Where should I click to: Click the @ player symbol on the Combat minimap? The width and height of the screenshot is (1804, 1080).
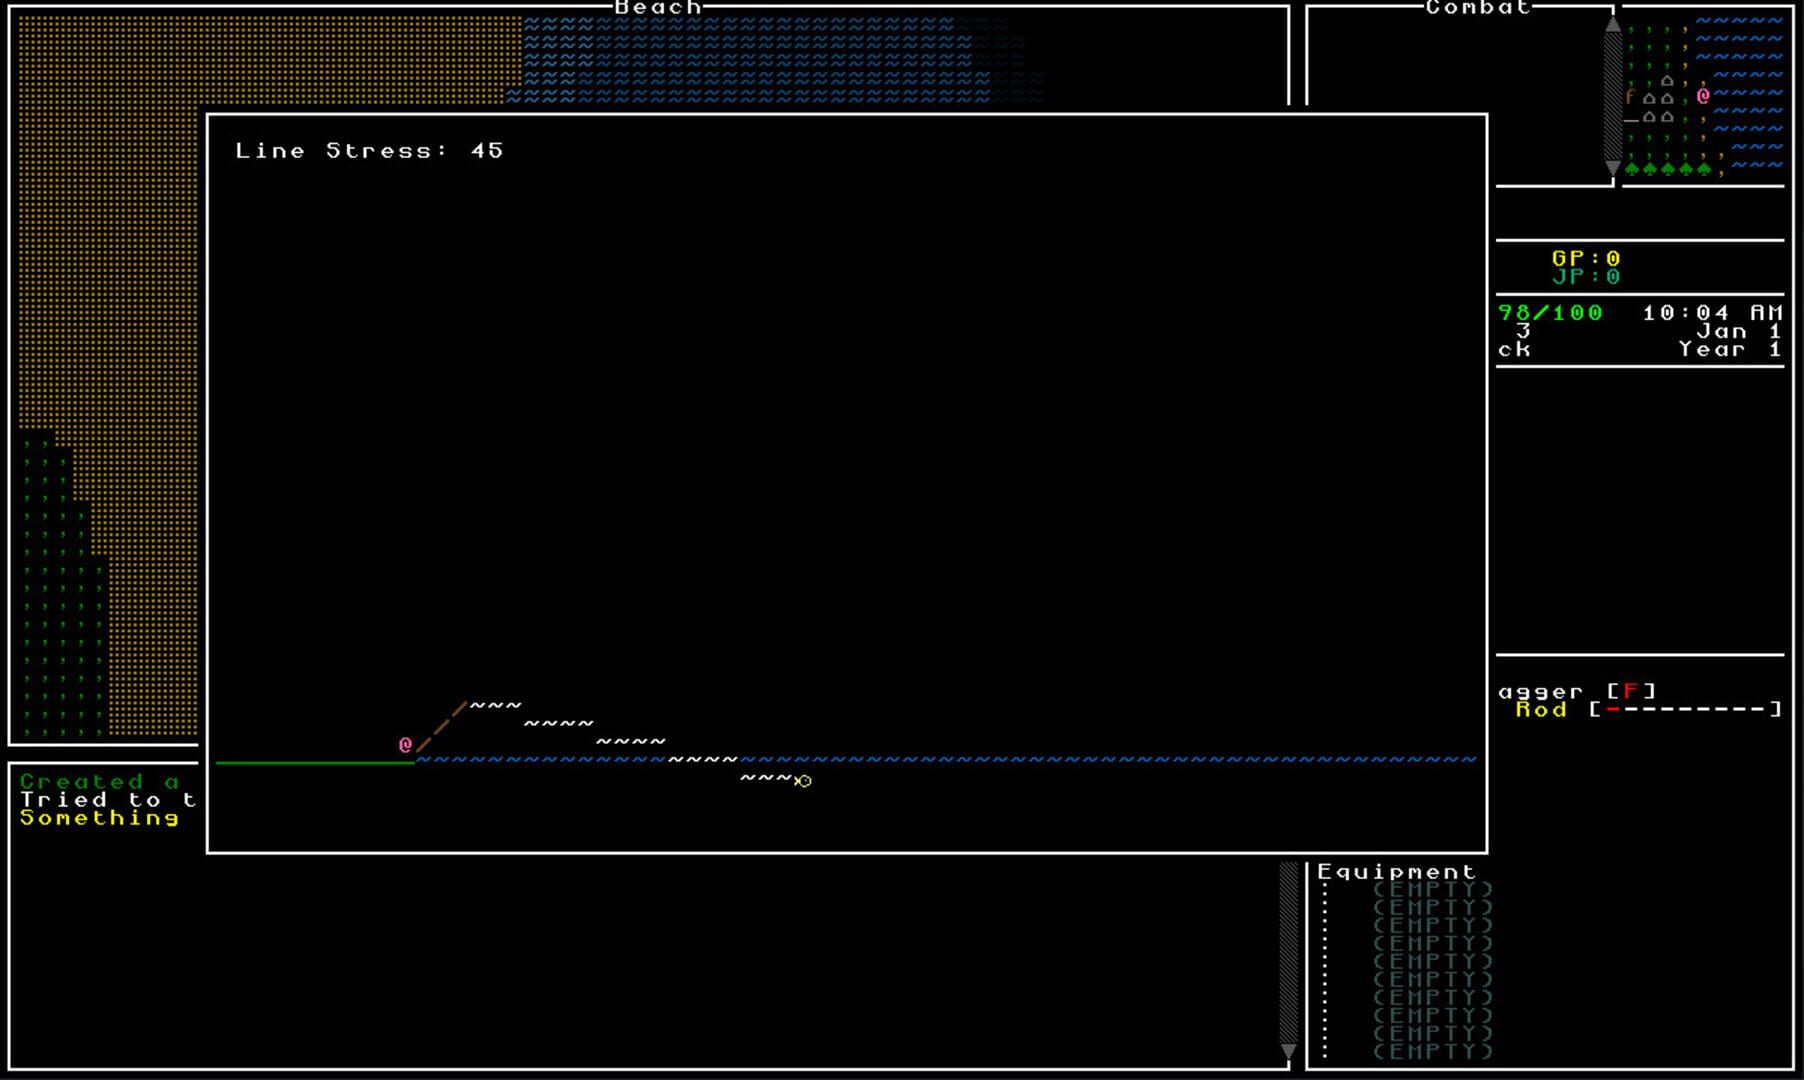coord(1704,96)
